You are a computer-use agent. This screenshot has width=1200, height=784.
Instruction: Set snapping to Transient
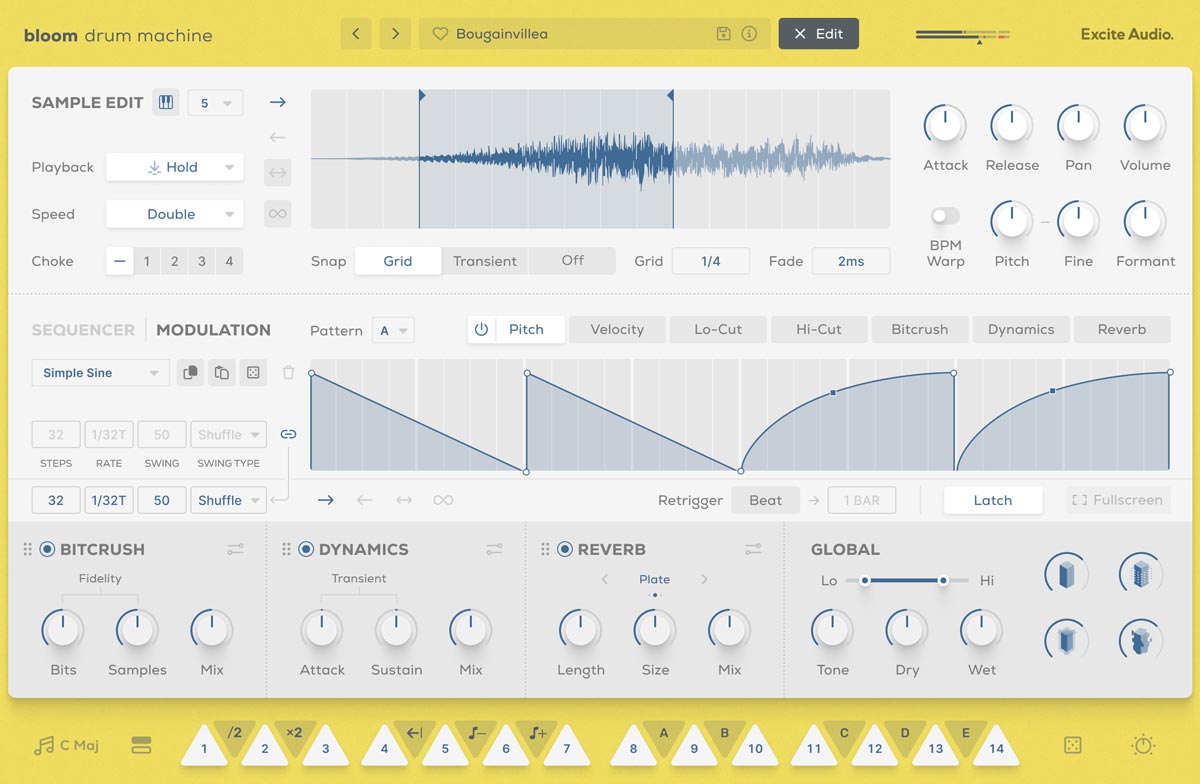484,260
